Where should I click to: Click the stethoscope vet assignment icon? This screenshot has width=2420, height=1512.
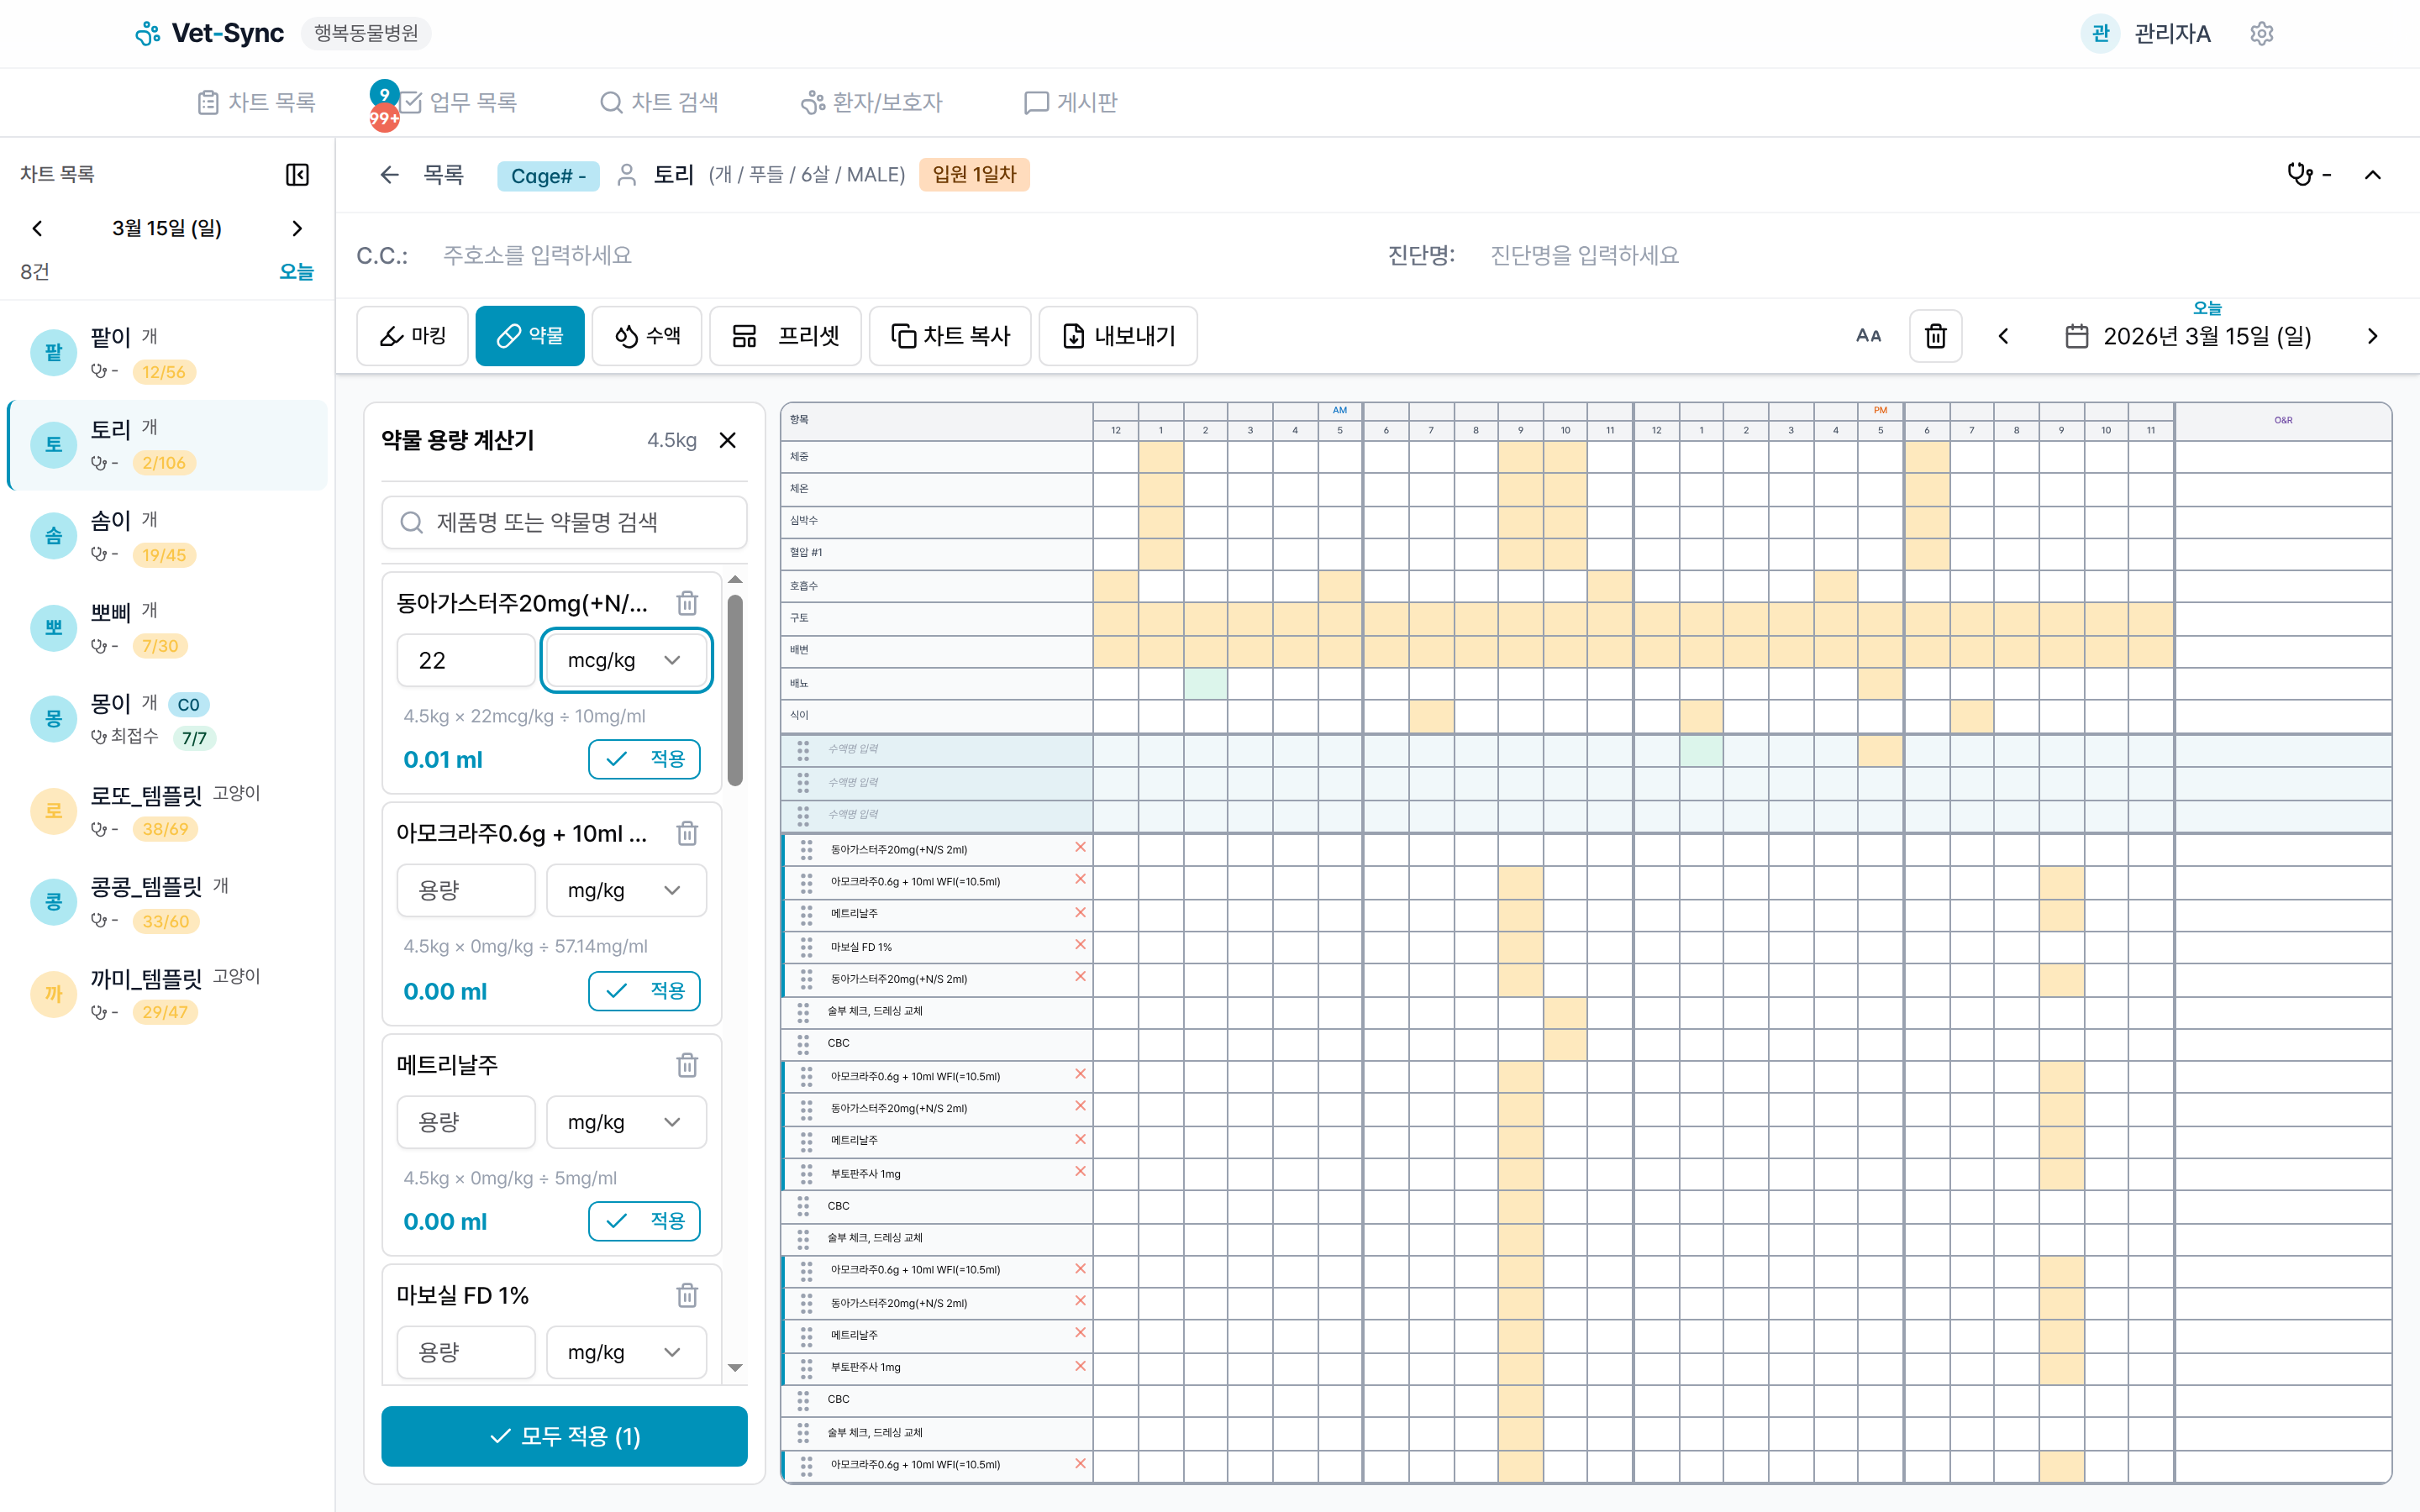2299,175
